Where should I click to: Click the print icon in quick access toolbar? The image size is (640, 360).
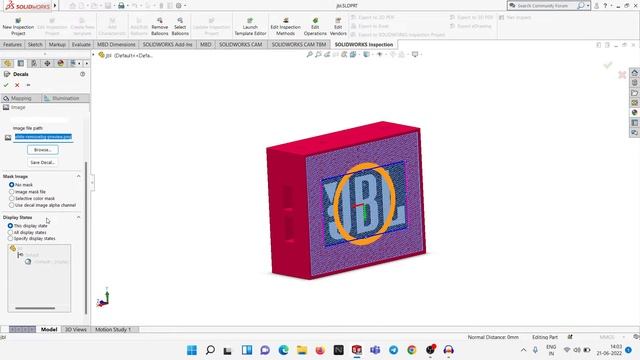pos(121,6)
